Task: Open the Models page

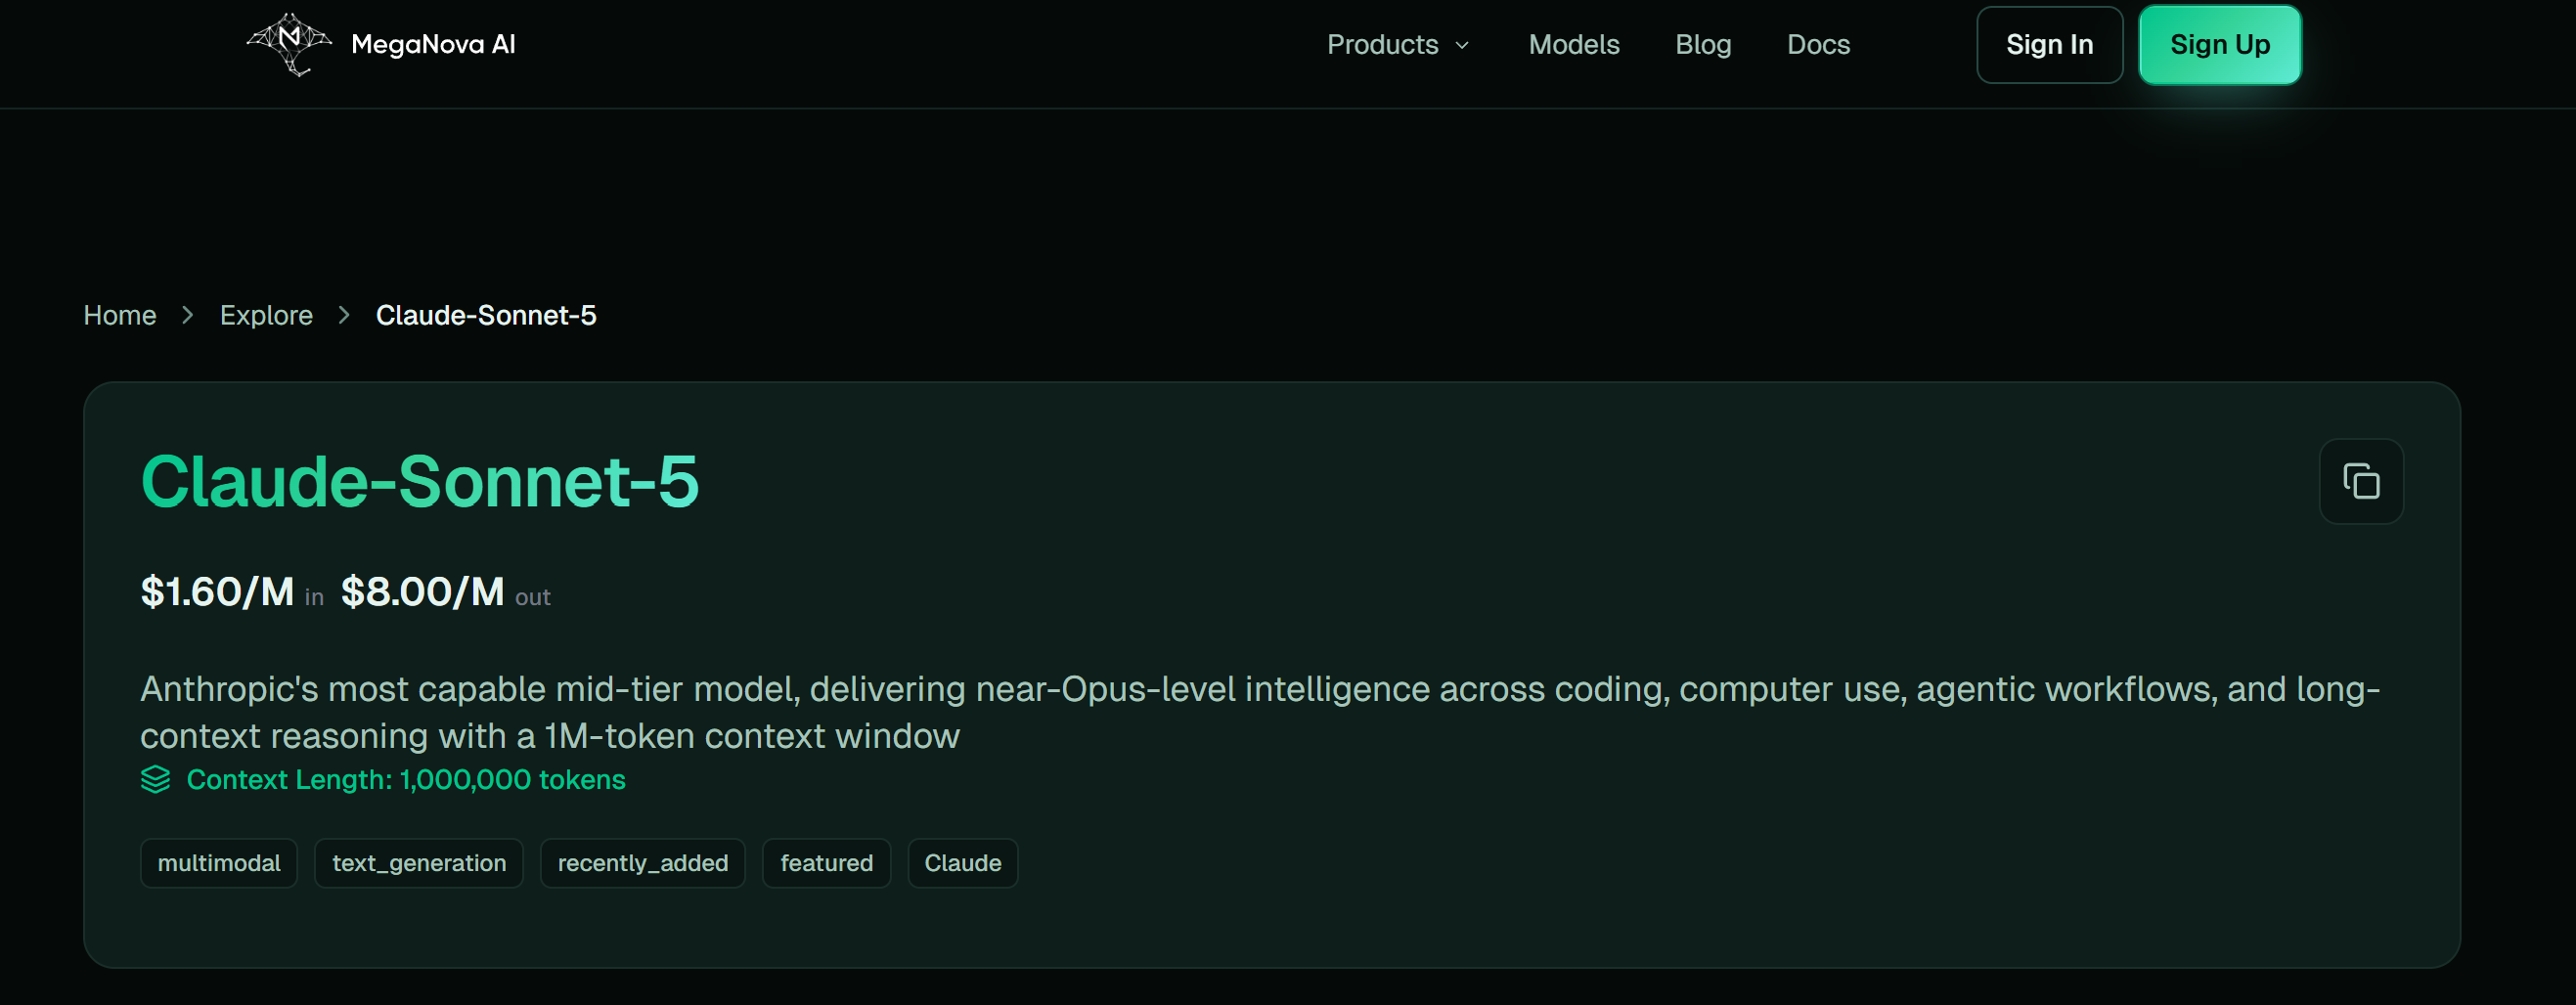Action: [1573, 44]
